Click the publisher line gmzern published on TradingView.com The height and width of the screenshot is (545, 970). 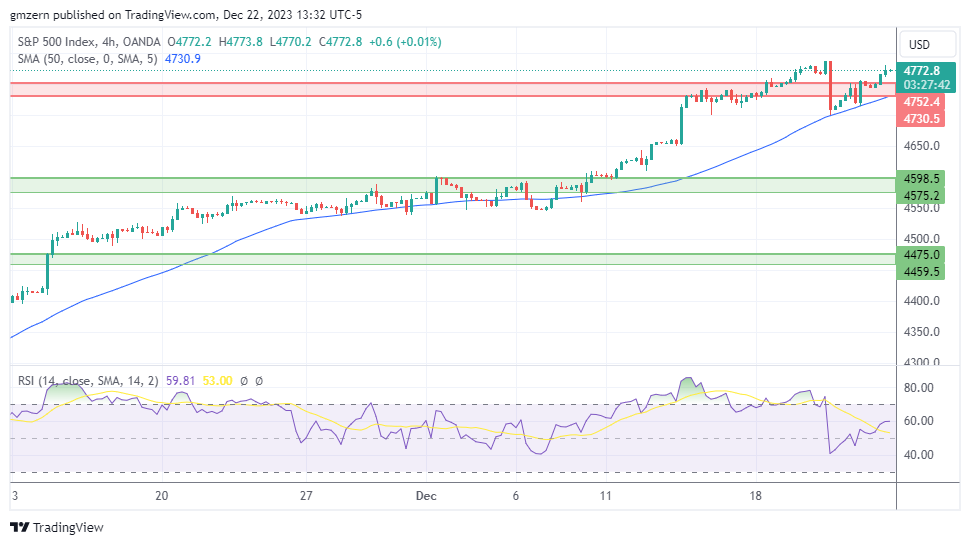click(186, 14)
